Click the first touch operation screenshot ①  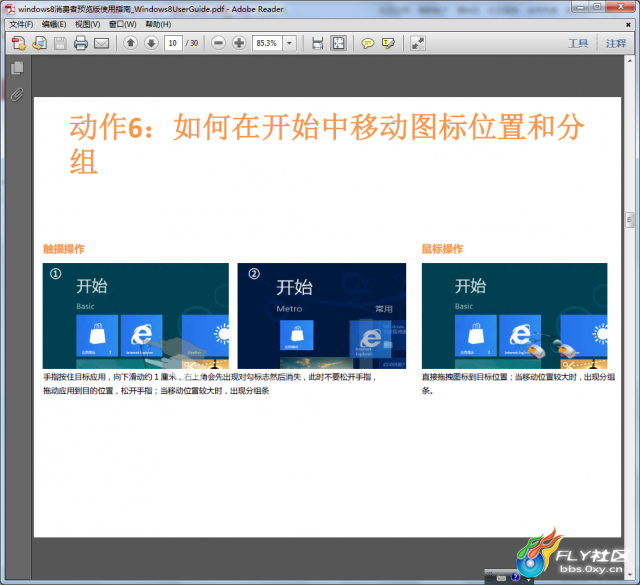click(x=136, y=316)
